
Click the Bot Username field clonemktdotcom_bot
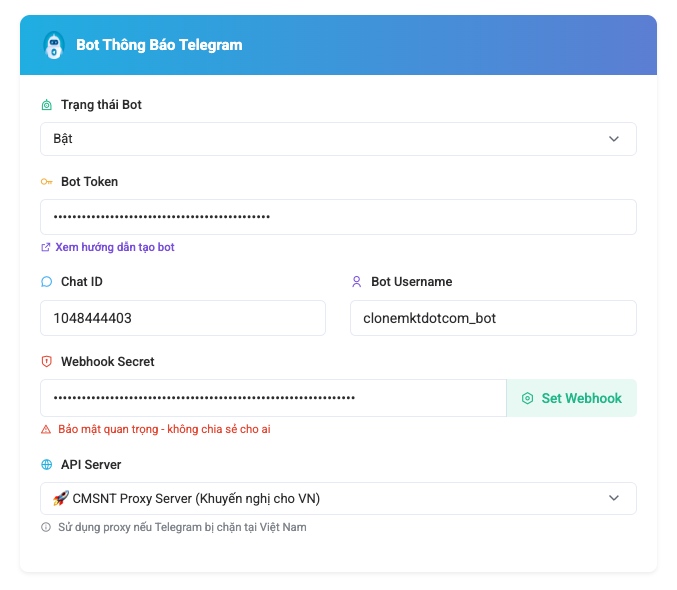click(x=493, y=318)
